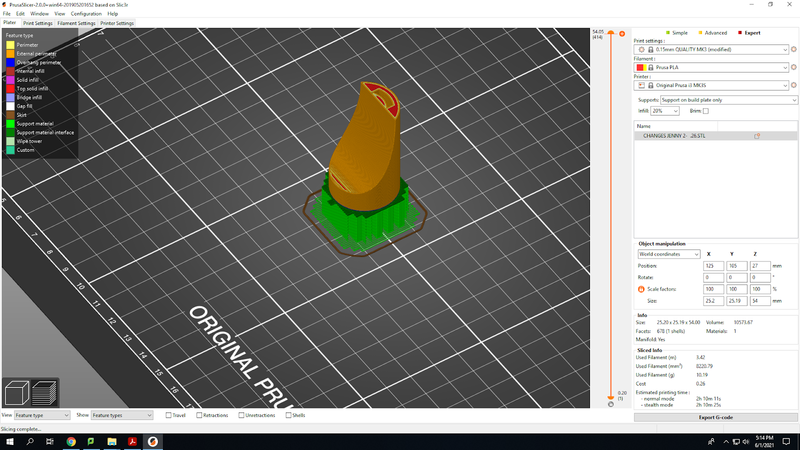Click the lock icon in the Filament dropdown
Viewport: 800px width, 450px height.
651,67
